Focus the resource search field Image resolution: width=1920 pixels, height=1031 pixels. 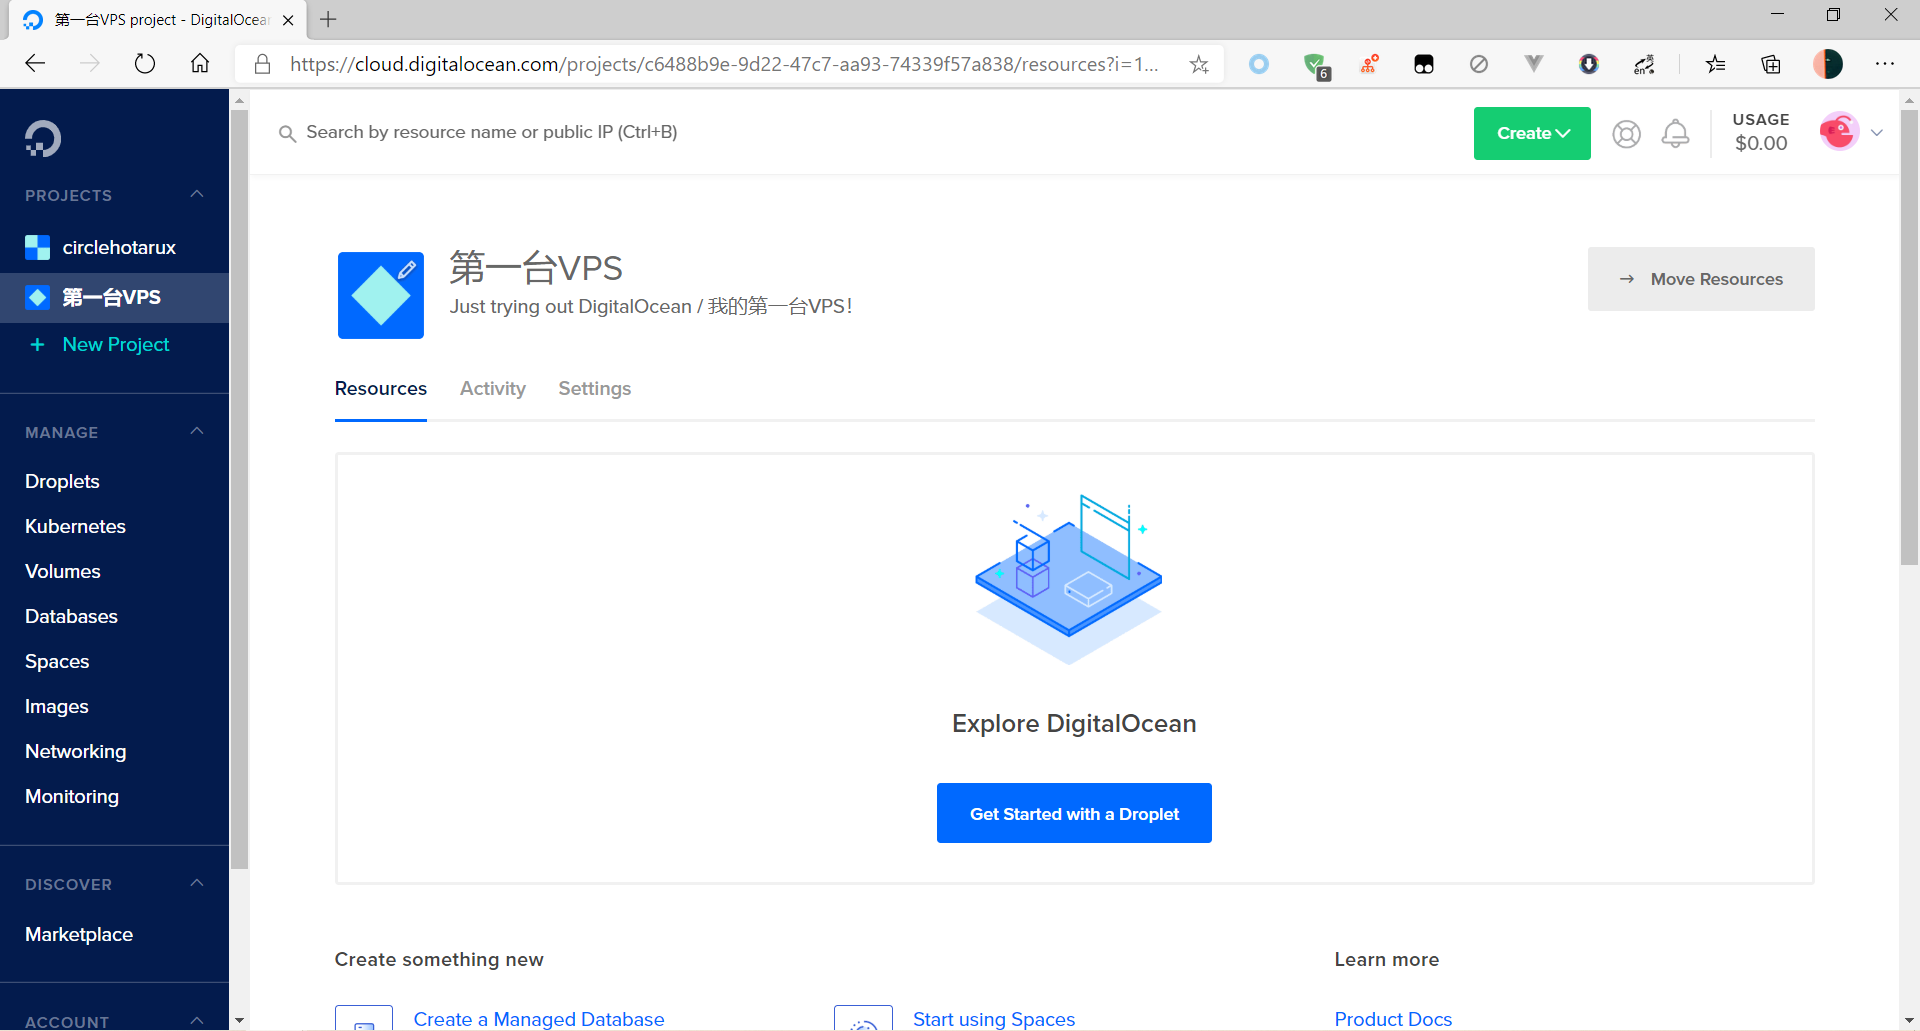491,132
